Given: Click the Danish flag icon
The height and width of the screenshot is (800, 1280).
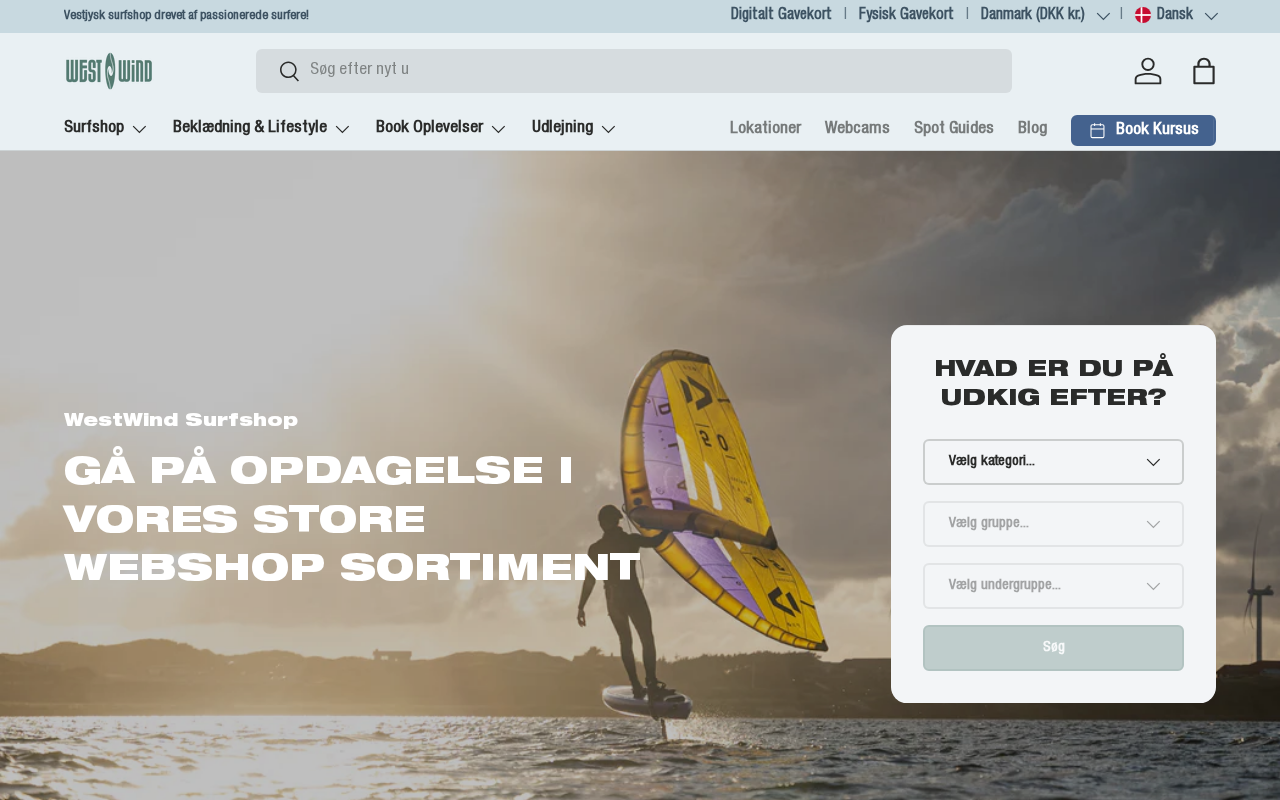Looking at the screenshot, I should pyautogui.click(x=1143, y=15).
